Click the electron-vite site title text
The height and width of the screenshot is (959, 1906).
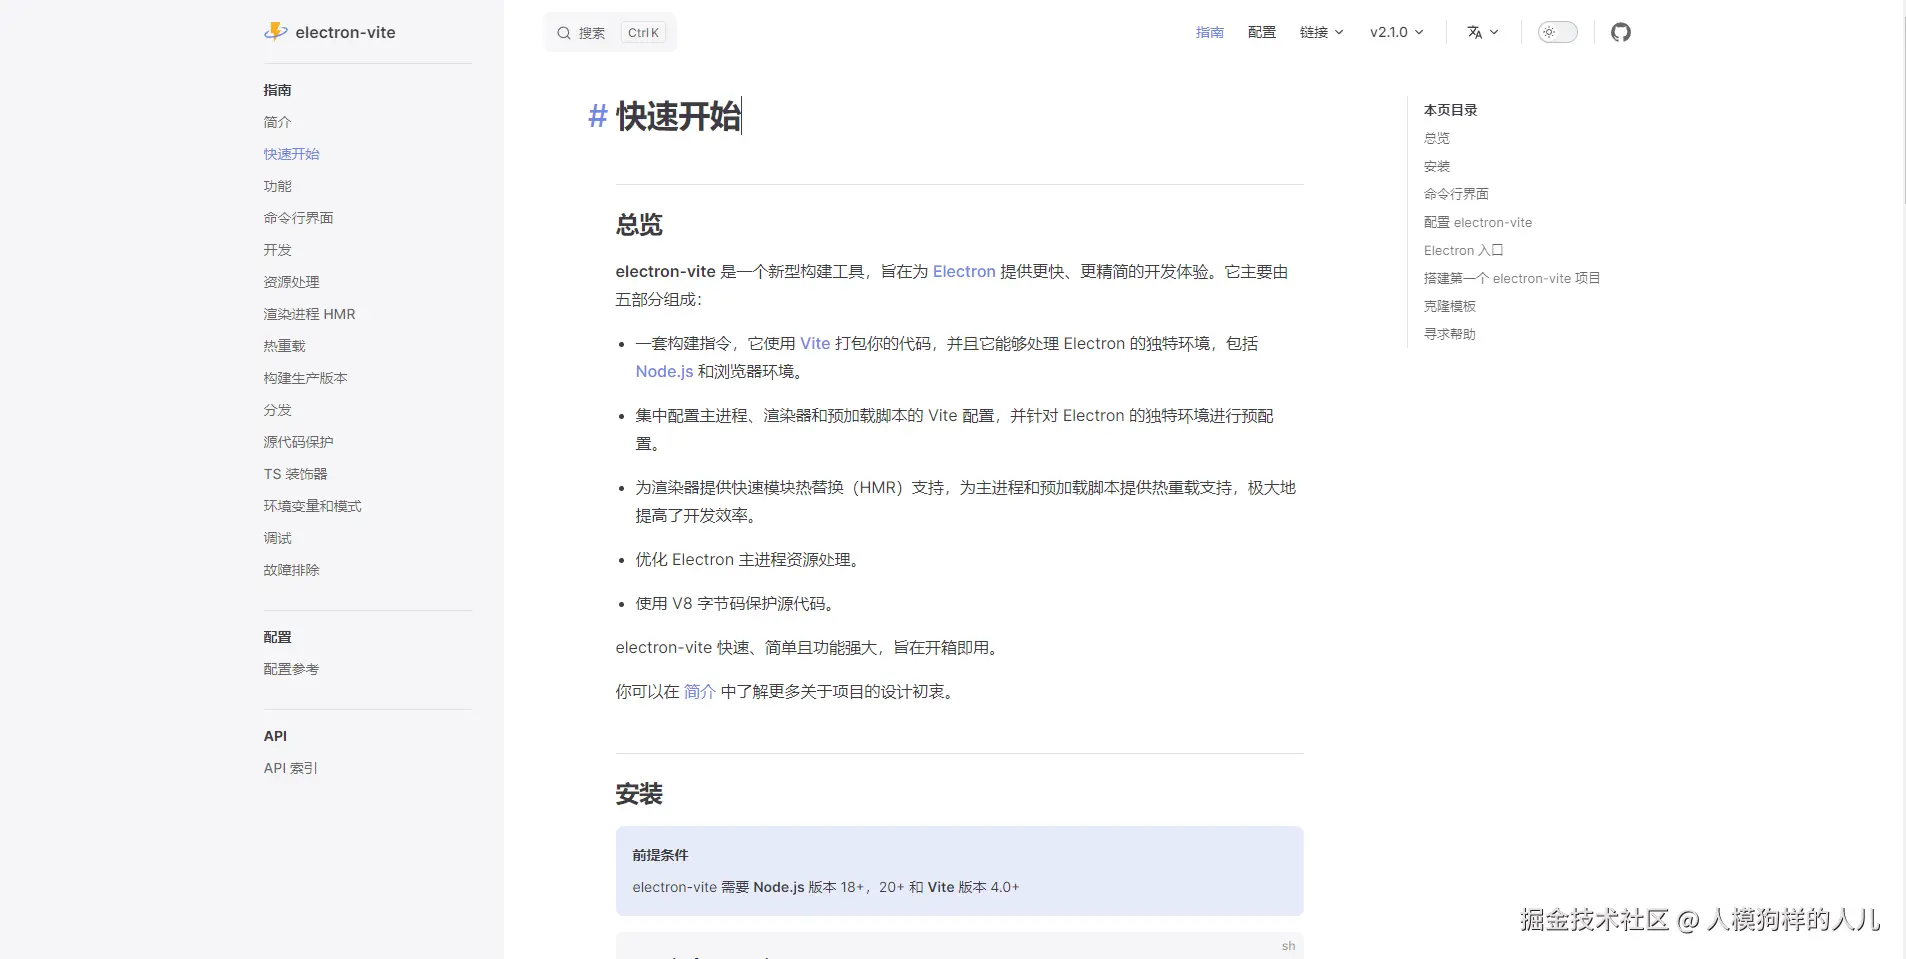point(346,32)
